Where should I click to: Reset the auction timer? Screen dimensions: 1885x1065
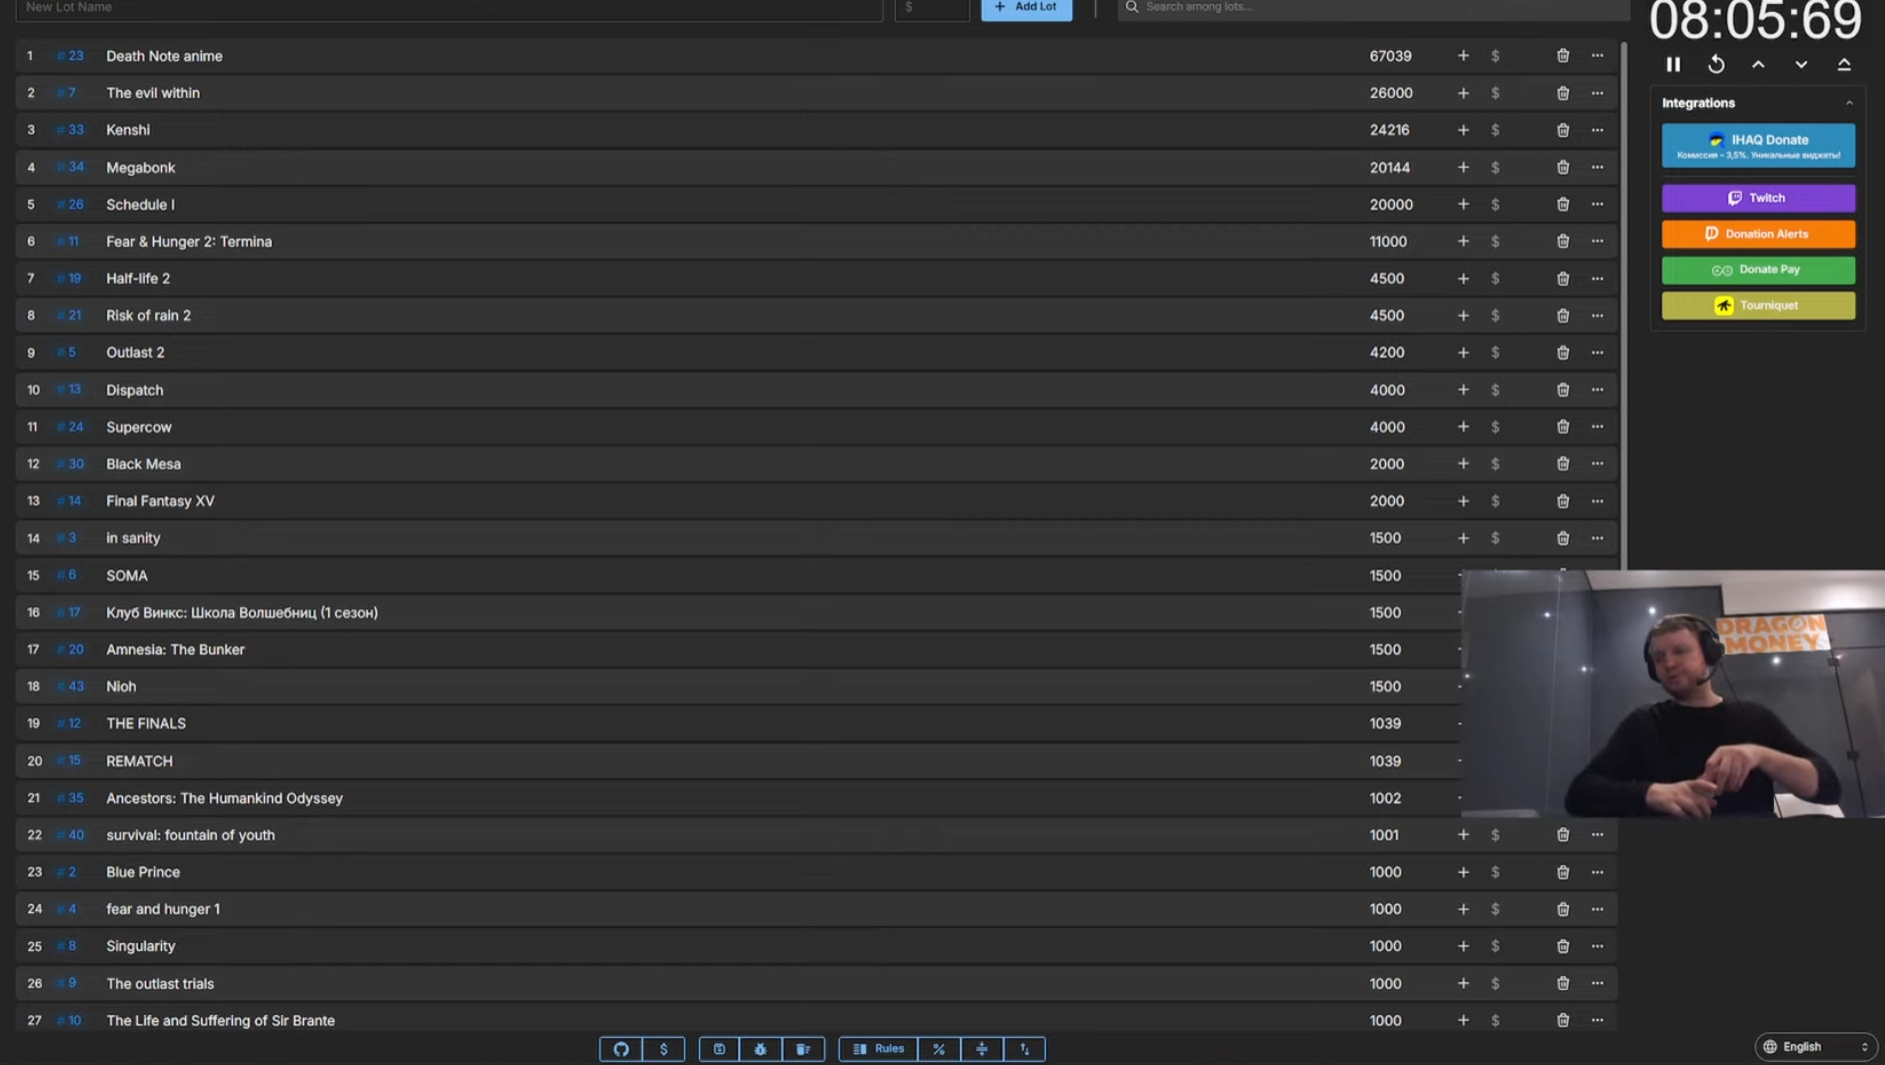(1716, 65)
